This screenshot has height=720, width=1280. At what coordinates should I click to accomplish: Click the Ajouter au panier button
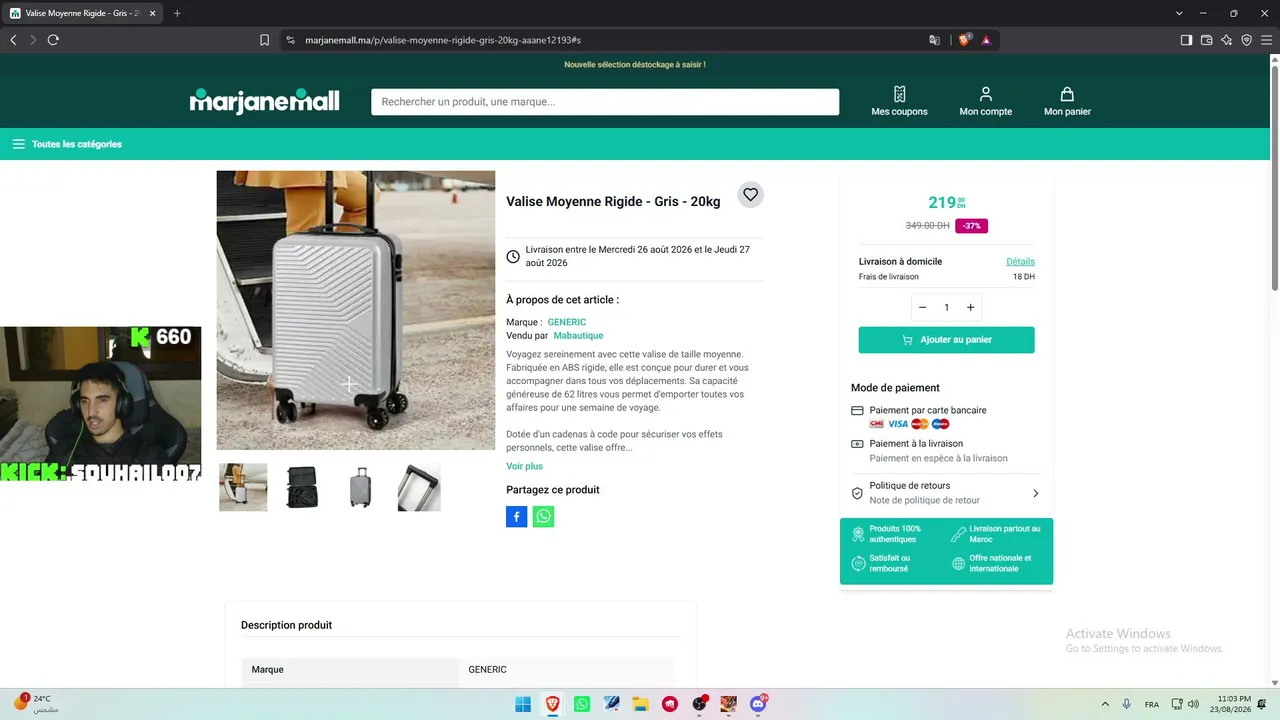tap(946, 340)
